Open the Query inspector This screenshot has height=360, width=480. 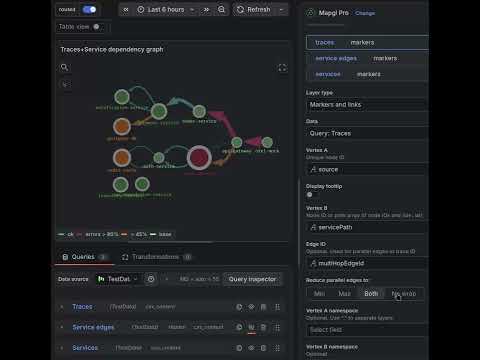(x=252, y=279)
